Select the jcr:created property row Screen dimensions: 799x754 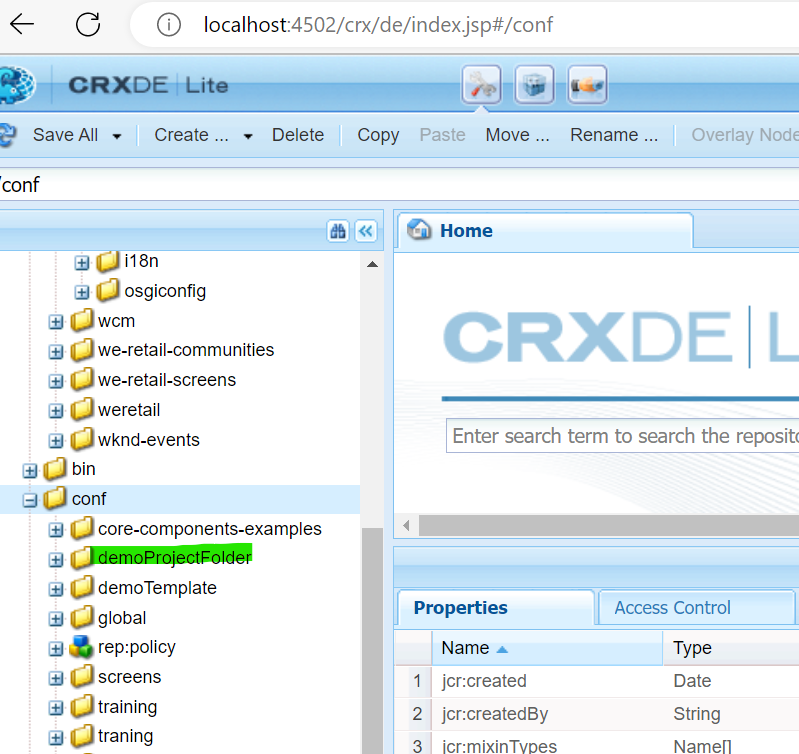[x=597, y=681]
